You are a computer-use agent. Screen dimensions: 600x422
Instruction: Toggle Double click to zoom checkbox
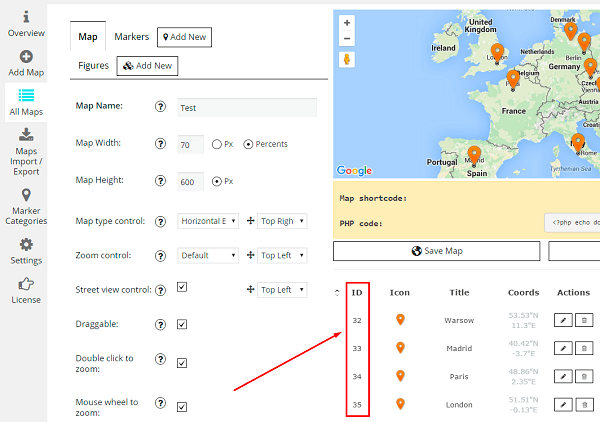(x=182, y=363)
